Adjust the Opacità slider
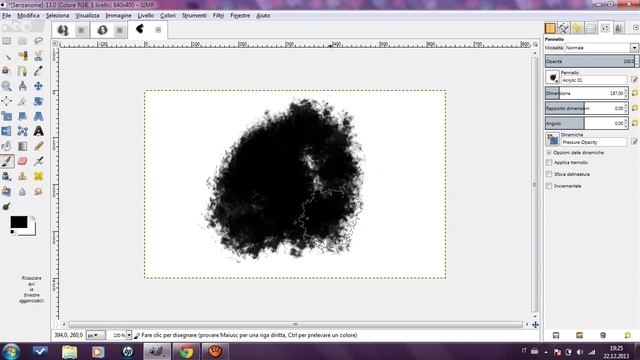Screen dimensions: 640x360 (x=590, y=61)
